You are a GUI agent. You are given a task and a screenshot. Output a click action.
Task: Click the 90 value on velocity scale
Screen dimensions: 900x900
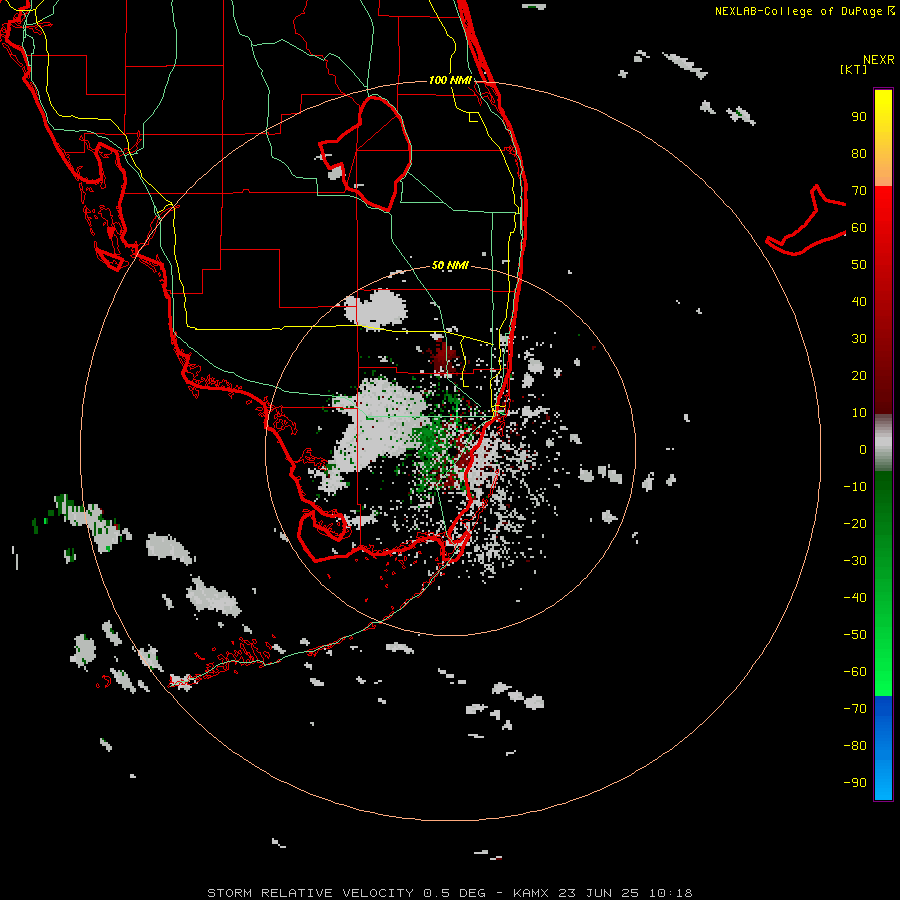(859, 117)
